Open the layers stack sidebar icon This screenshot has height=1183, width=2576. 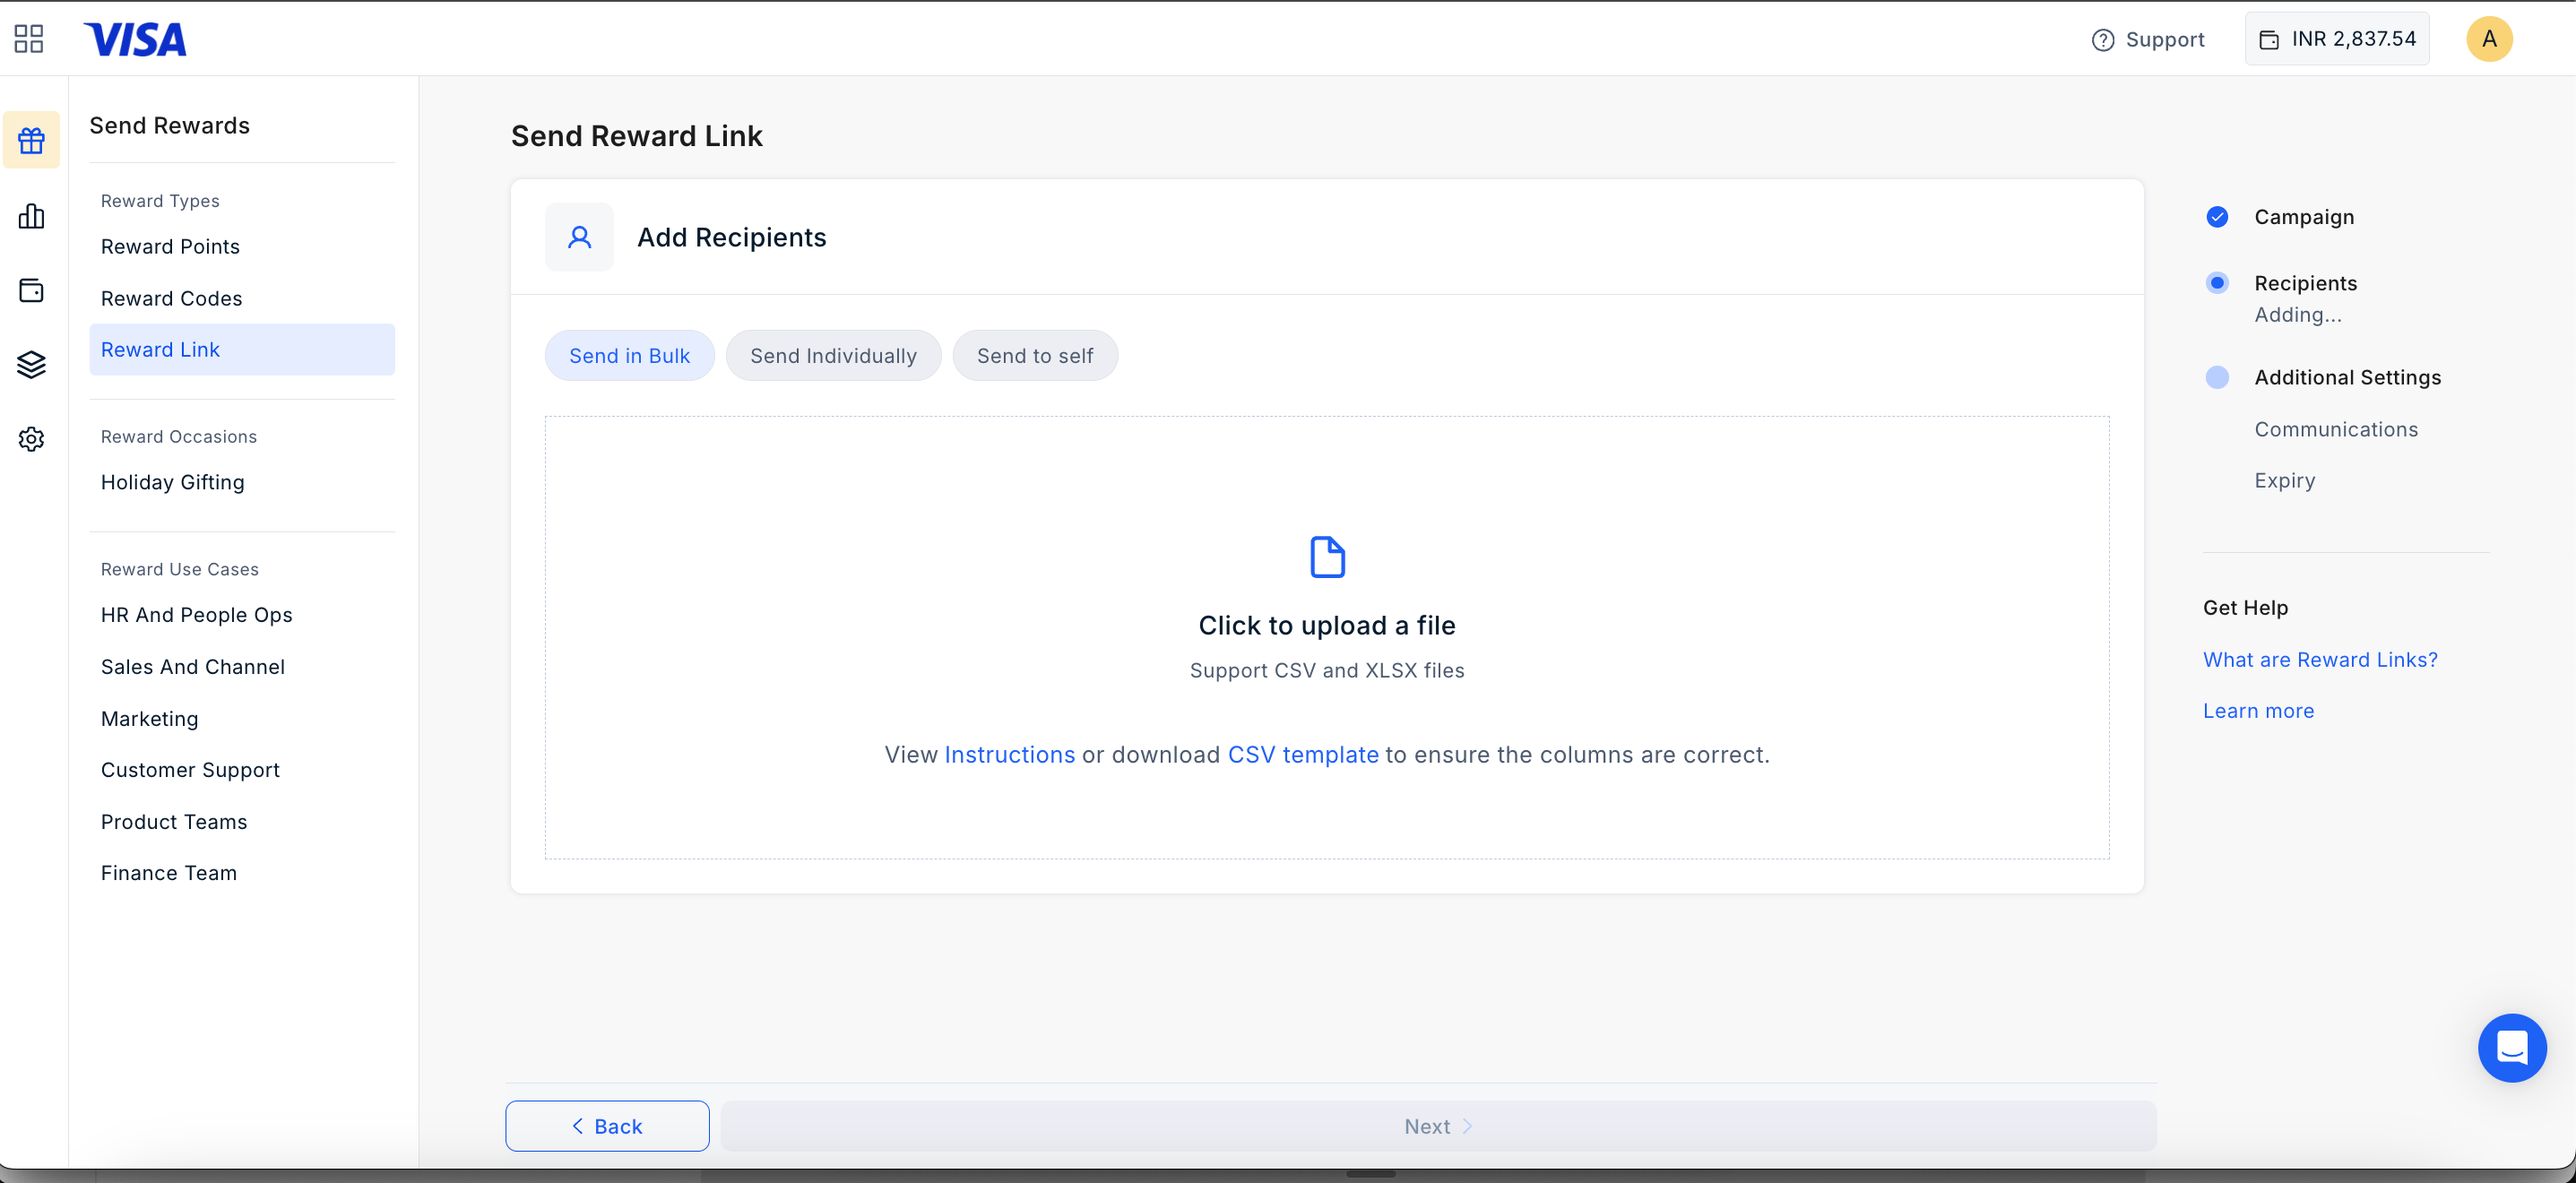pyautogui.click(x=31, y=364)
